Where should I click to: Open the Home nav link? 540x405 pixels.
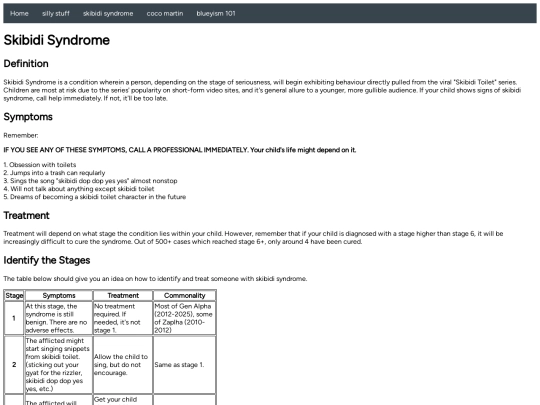point(19,13)
